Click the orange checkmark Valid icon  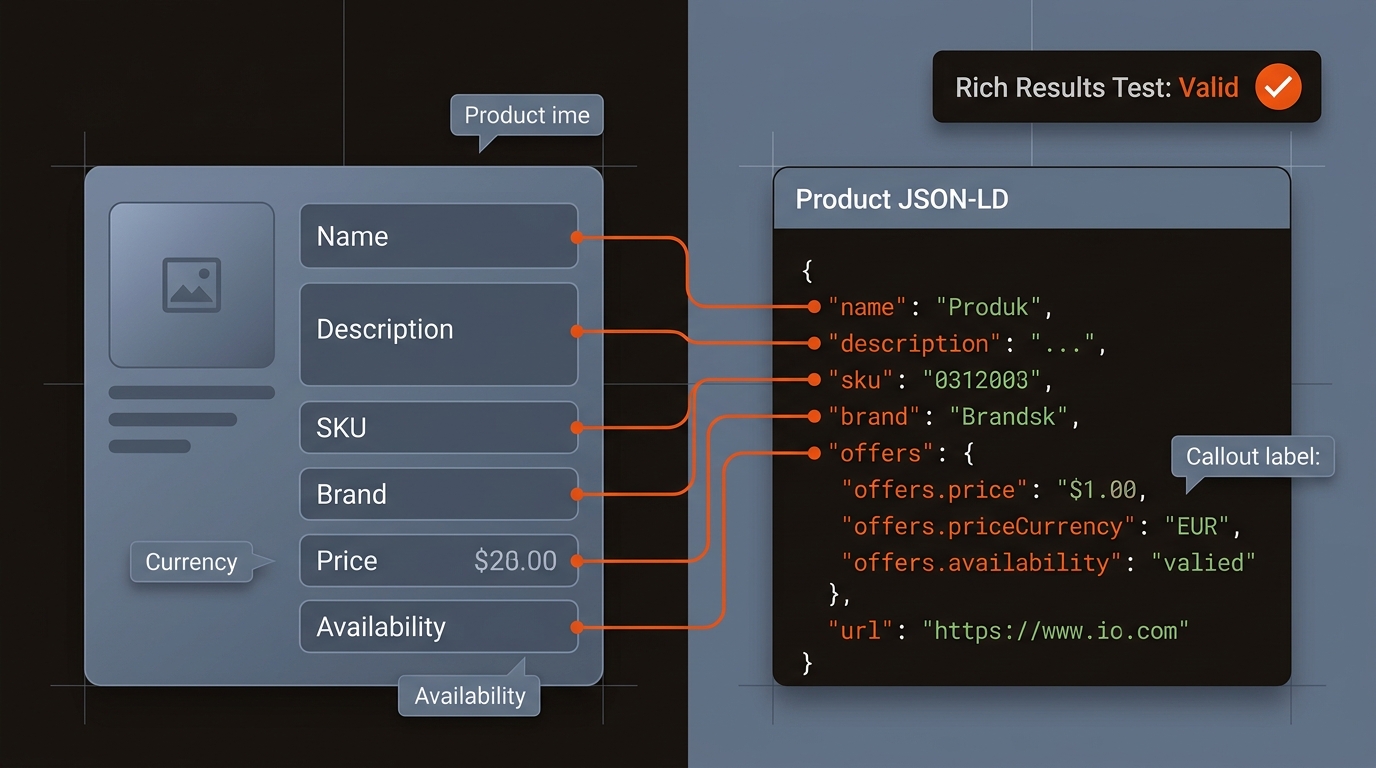[1277, 87]
